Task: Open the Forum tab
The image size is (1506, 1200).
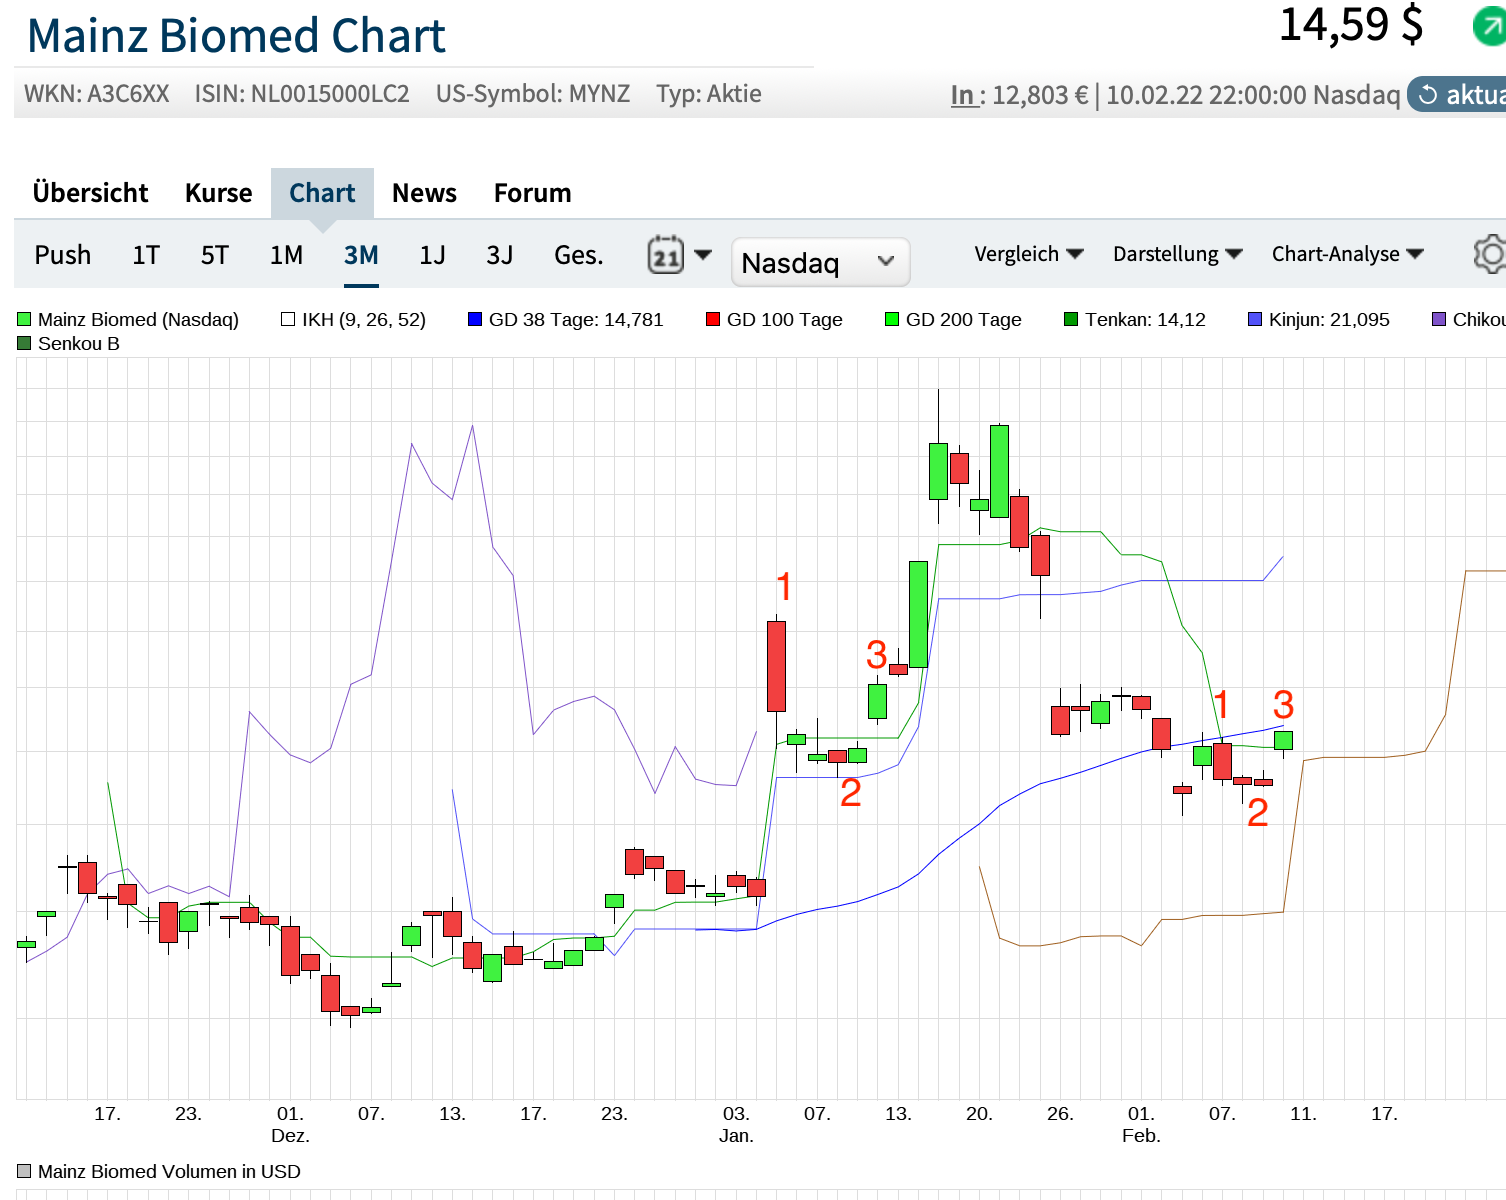Action: [532, 193]
